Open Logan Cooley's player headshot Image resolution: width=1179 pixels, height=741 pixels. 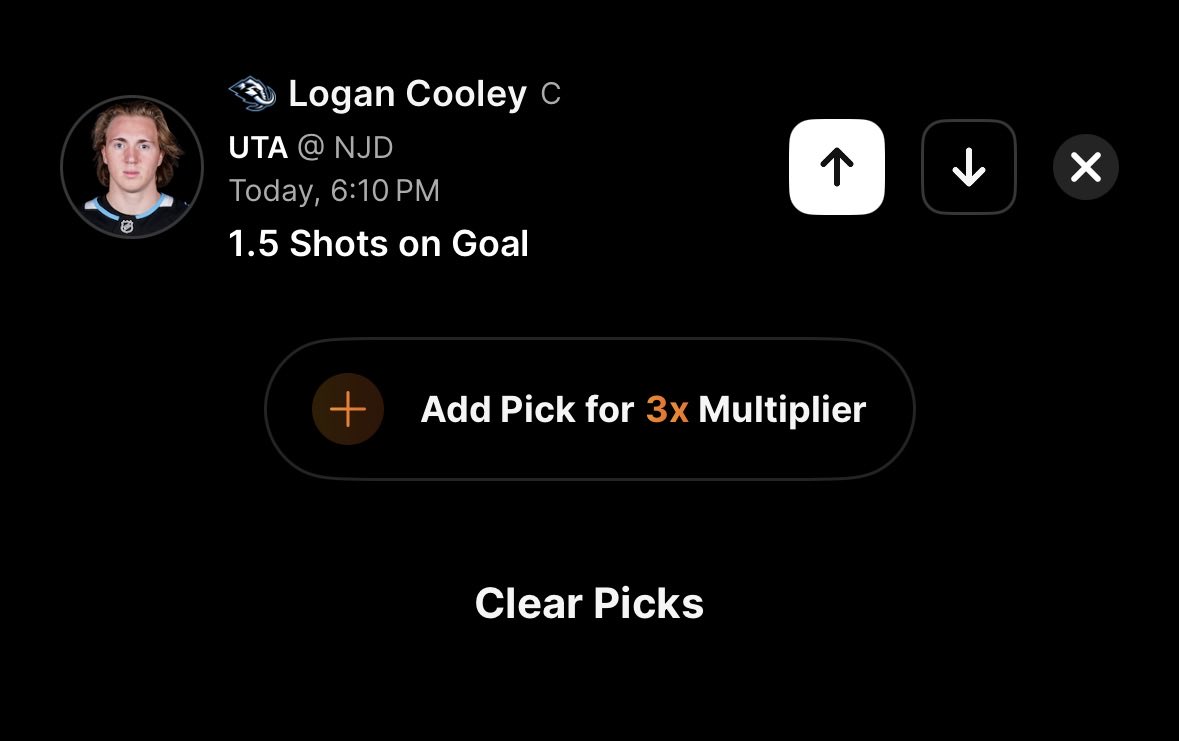tap(132, 167)
